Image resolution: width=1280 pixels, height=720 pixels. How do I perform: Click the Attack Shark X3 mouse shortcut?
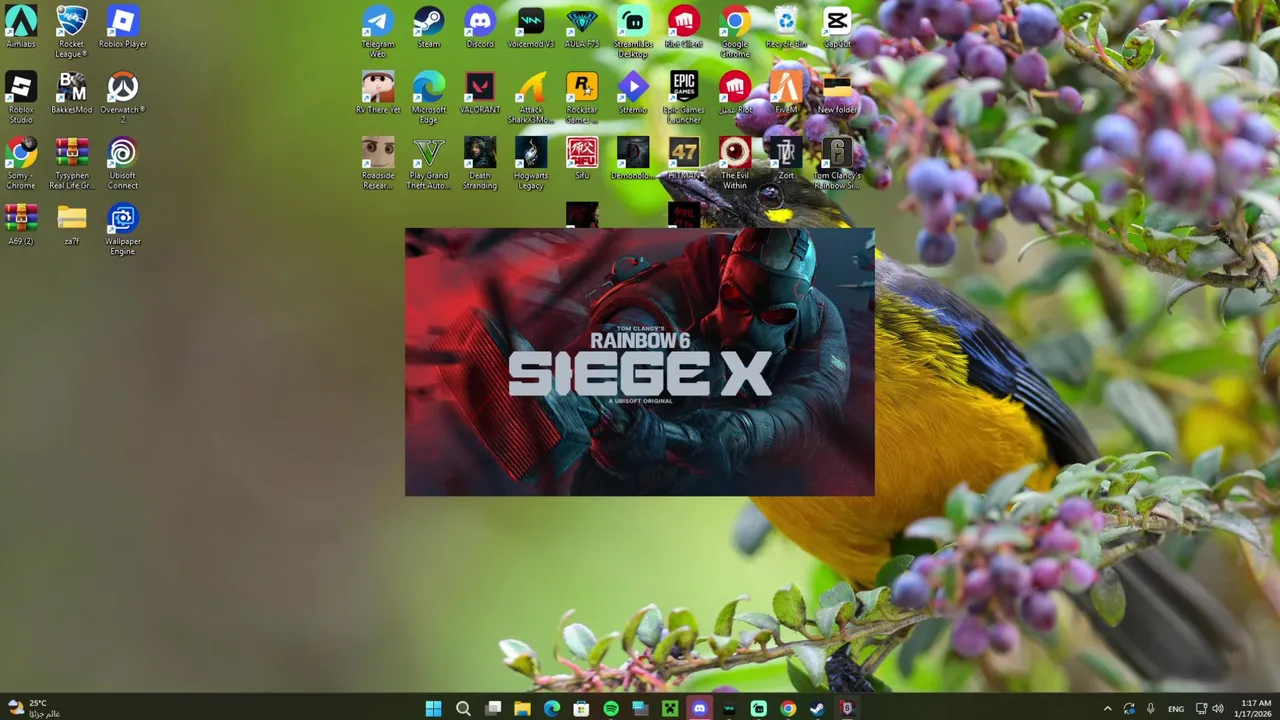coord(531,97)
